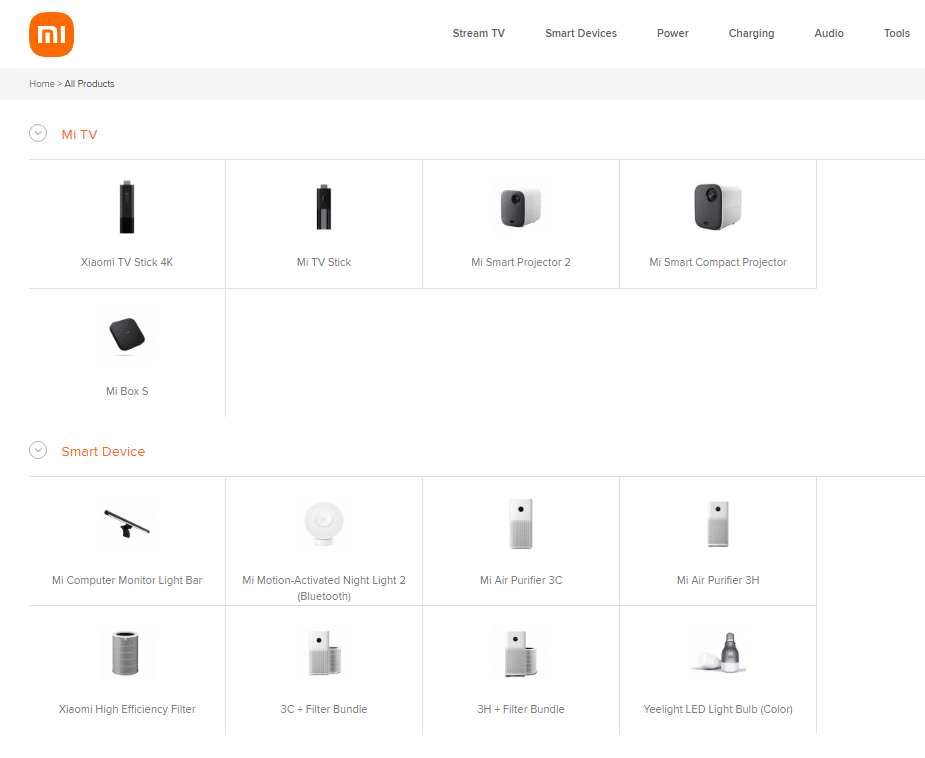
Task: Open the Stream TV menu
Action: click(x=478, y=34)
